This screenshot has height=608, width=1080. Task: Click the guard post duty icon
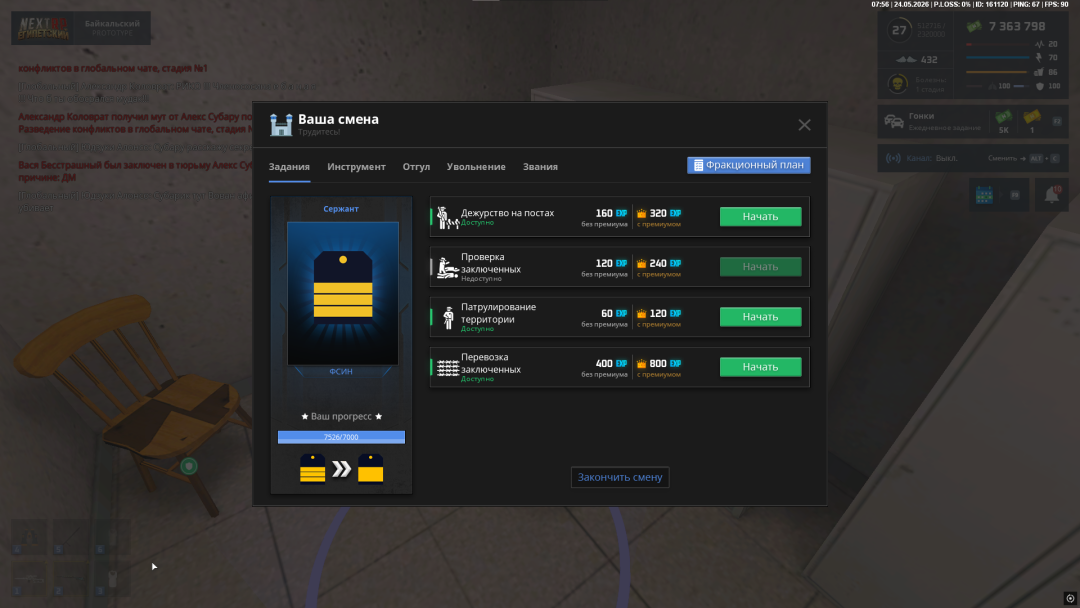tap(448, 217)
